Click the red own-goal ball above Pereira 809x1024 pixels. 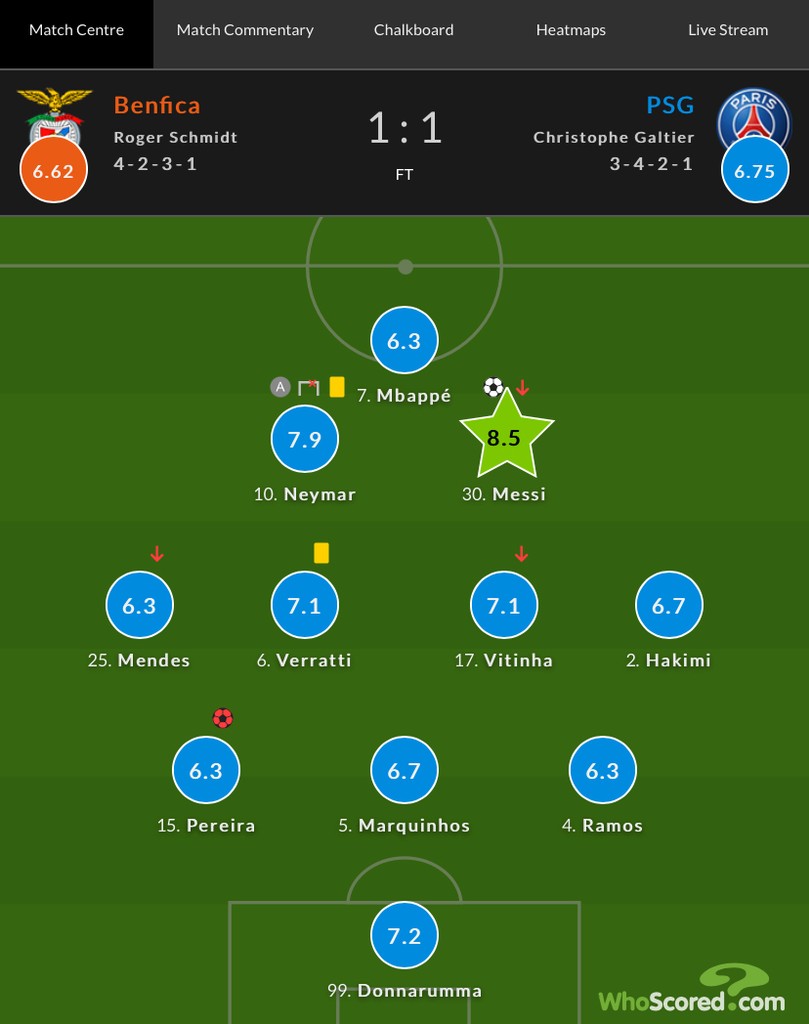[223, 718]
